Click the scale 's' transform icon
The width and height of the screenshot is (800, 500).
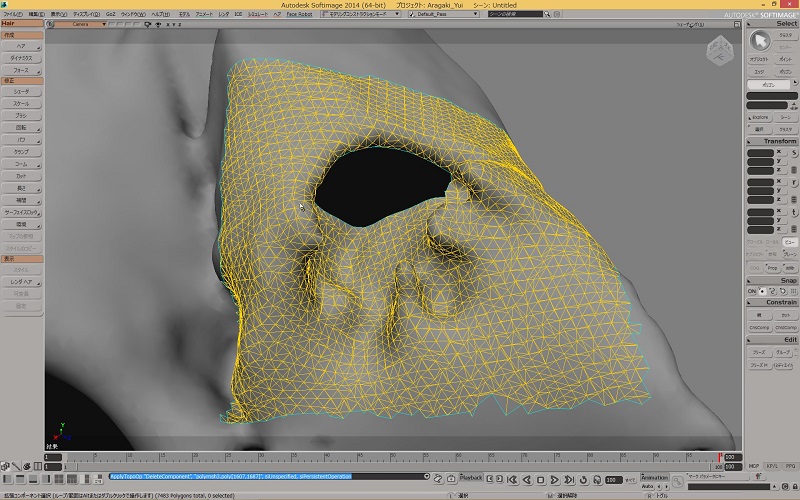[x=794, y=153]
